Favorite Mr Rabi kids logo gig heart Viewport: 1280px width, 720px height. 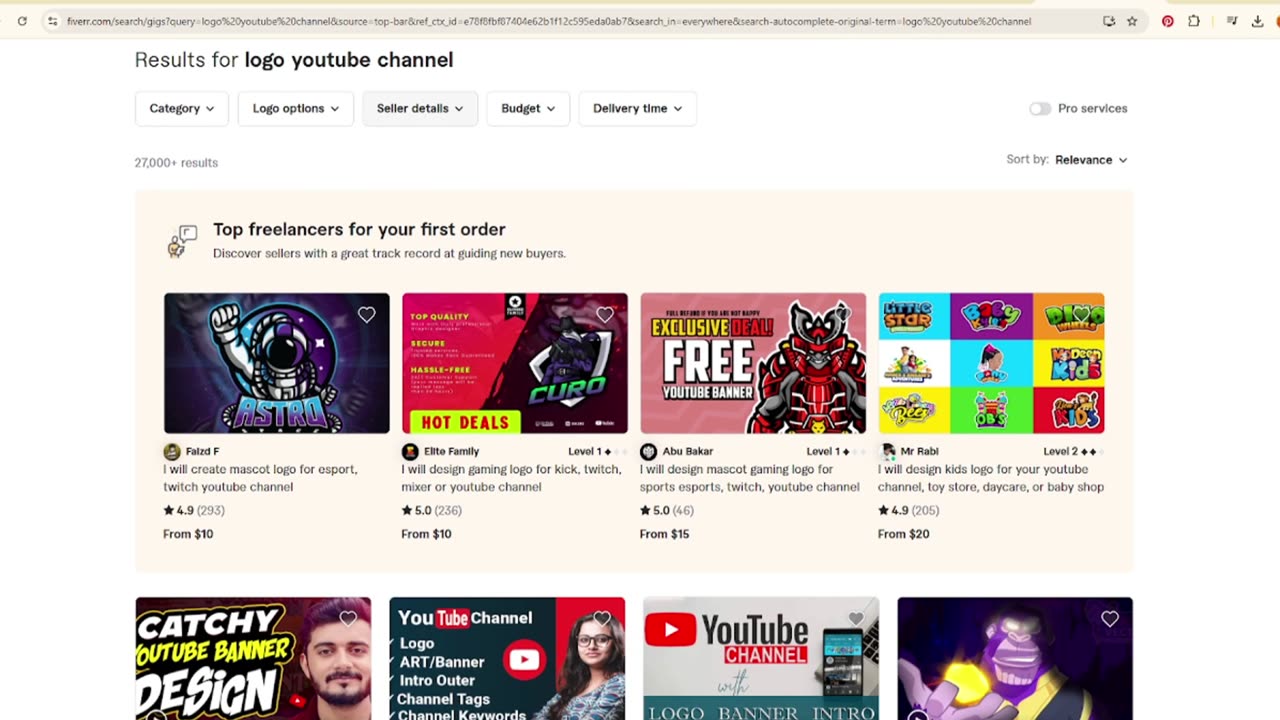1081,315
